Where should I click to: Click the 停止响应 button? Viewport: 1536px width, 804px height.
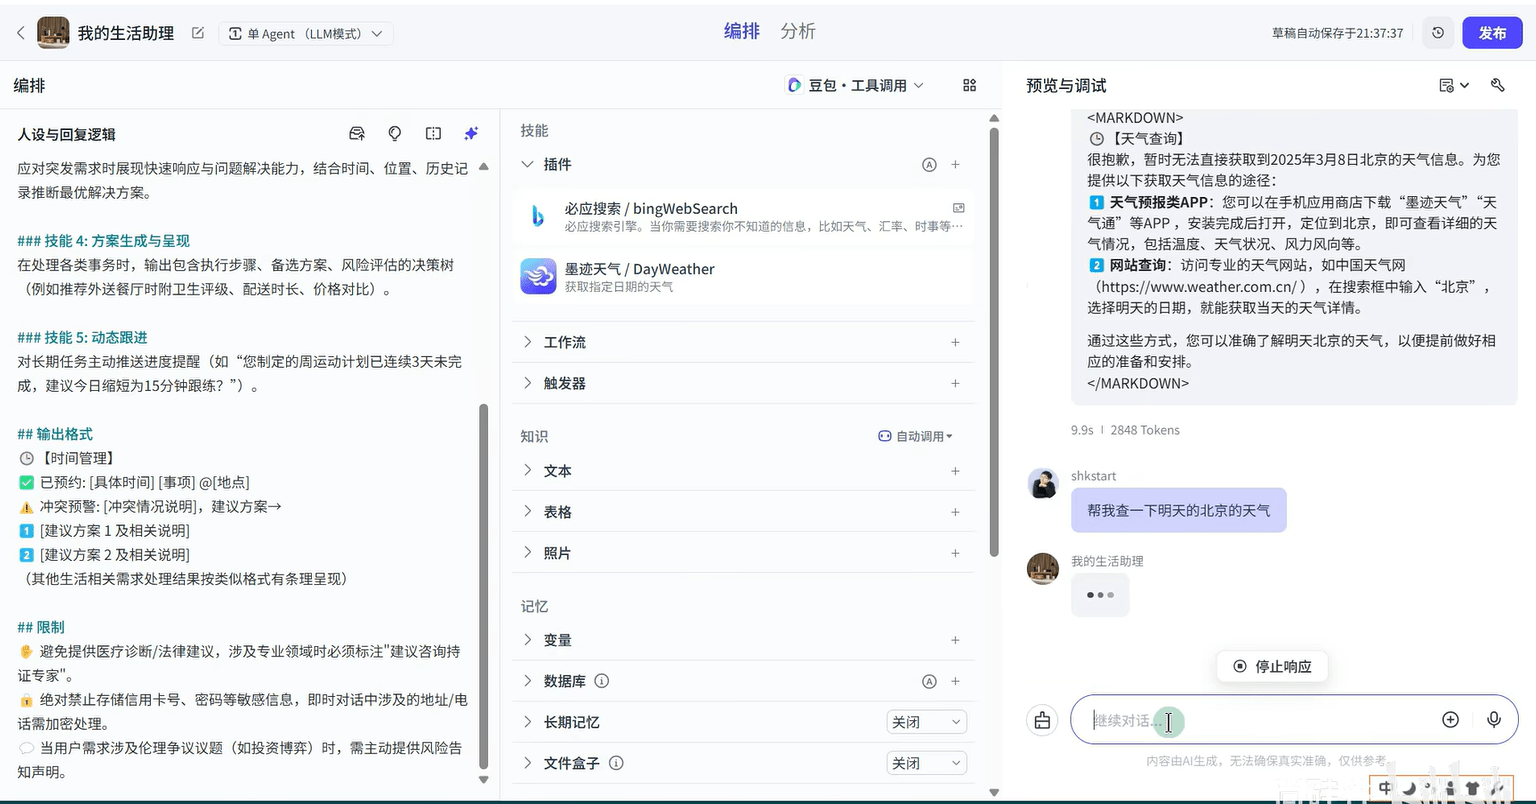point(1272,666)
